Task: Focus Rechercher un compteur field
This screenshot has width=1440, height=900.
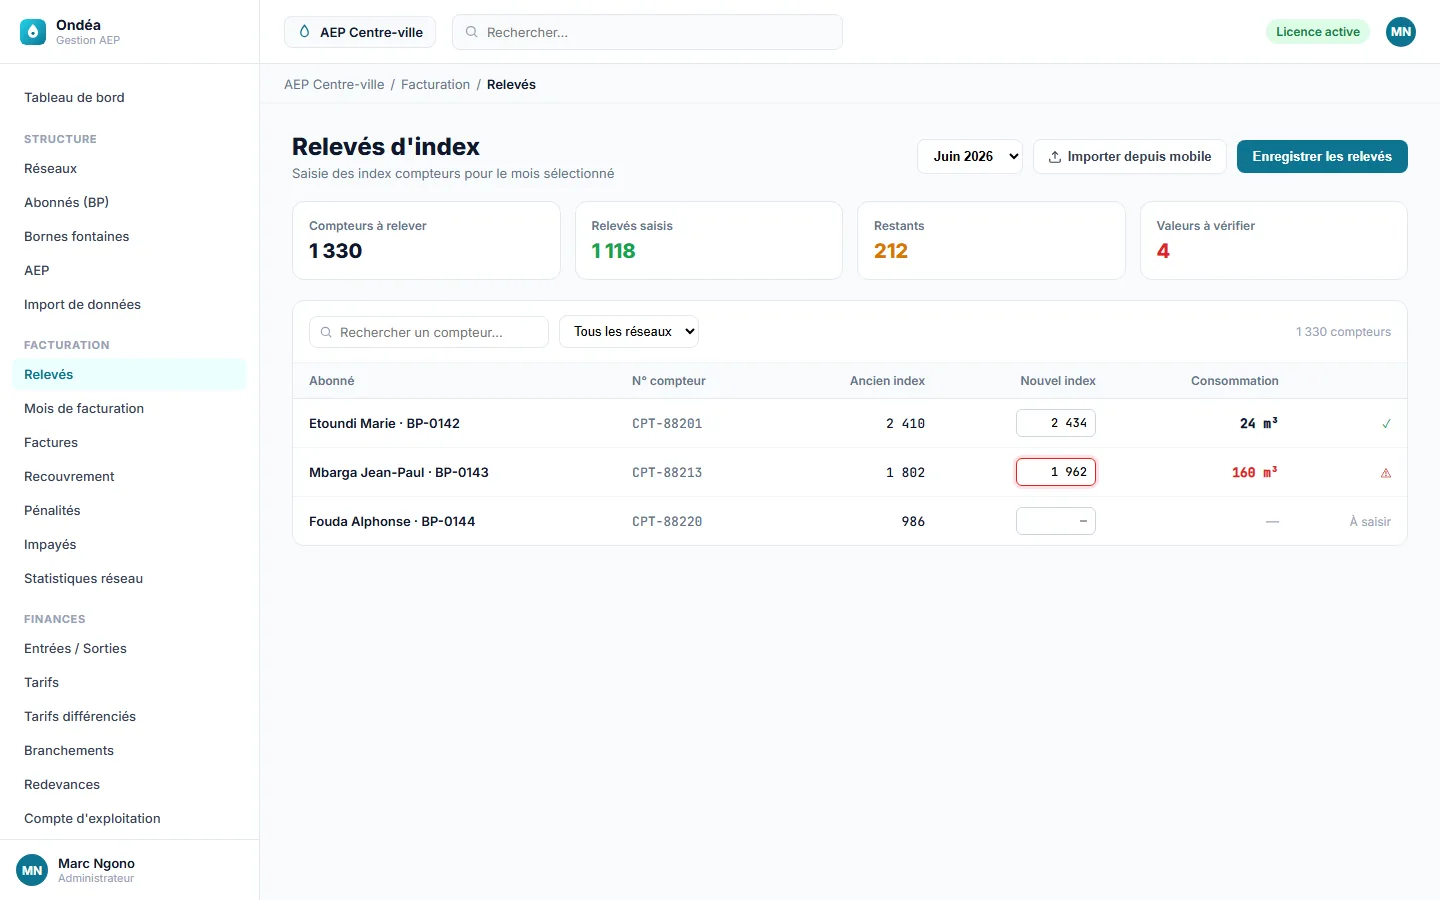Action: point(429,332)
